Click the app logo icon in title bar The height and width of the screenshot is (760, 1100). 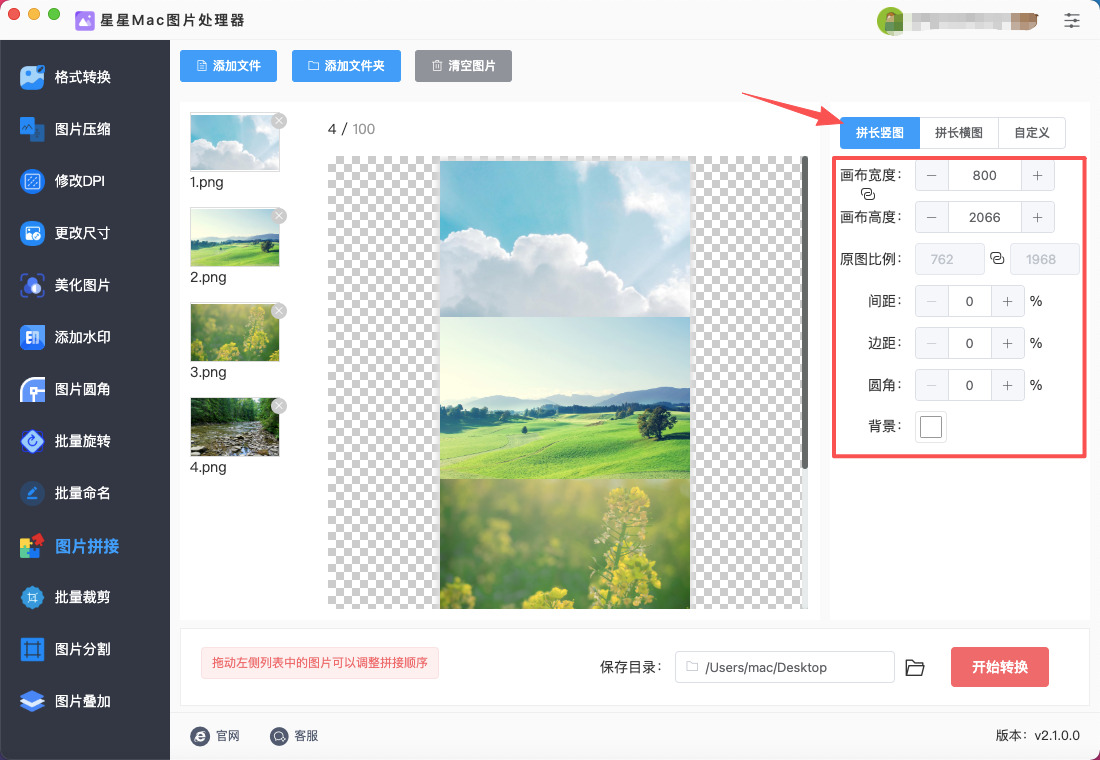pos(84,20)
